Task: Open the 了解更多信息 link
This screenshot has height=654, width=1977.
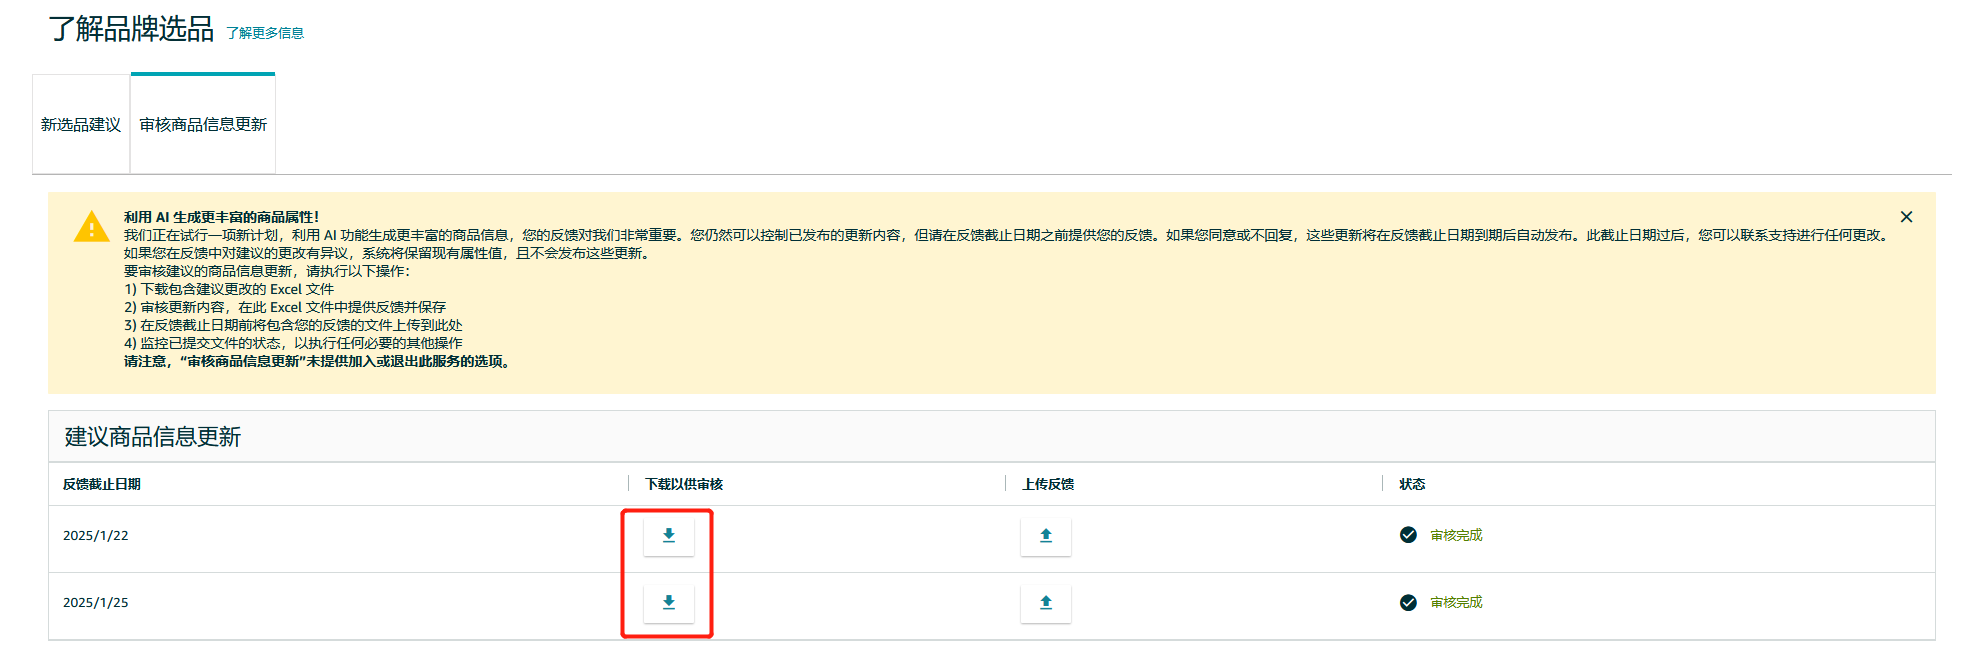Action: [x=265, y=33]
